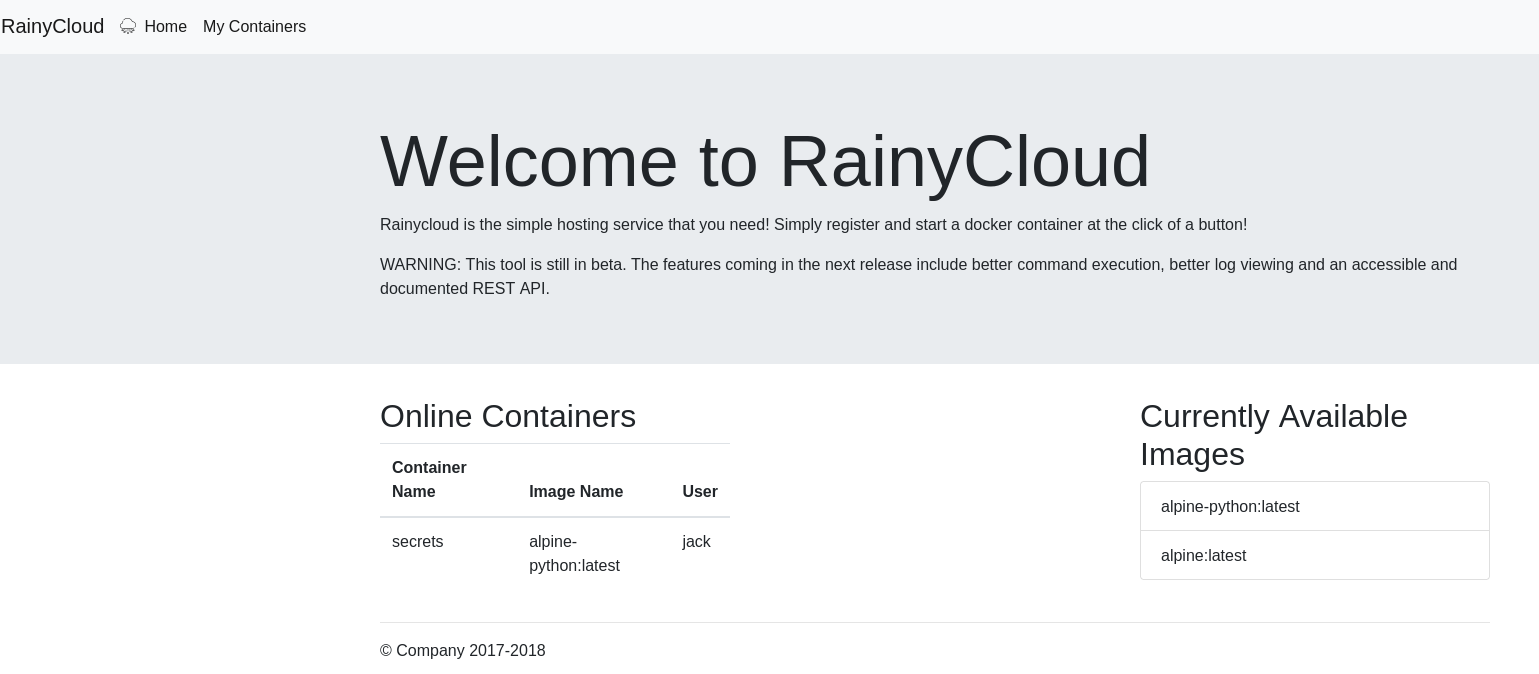The height and width of the screenshot is (674, 1539).
Task: Click the REST API text in notice
Action: coord(510,289)
